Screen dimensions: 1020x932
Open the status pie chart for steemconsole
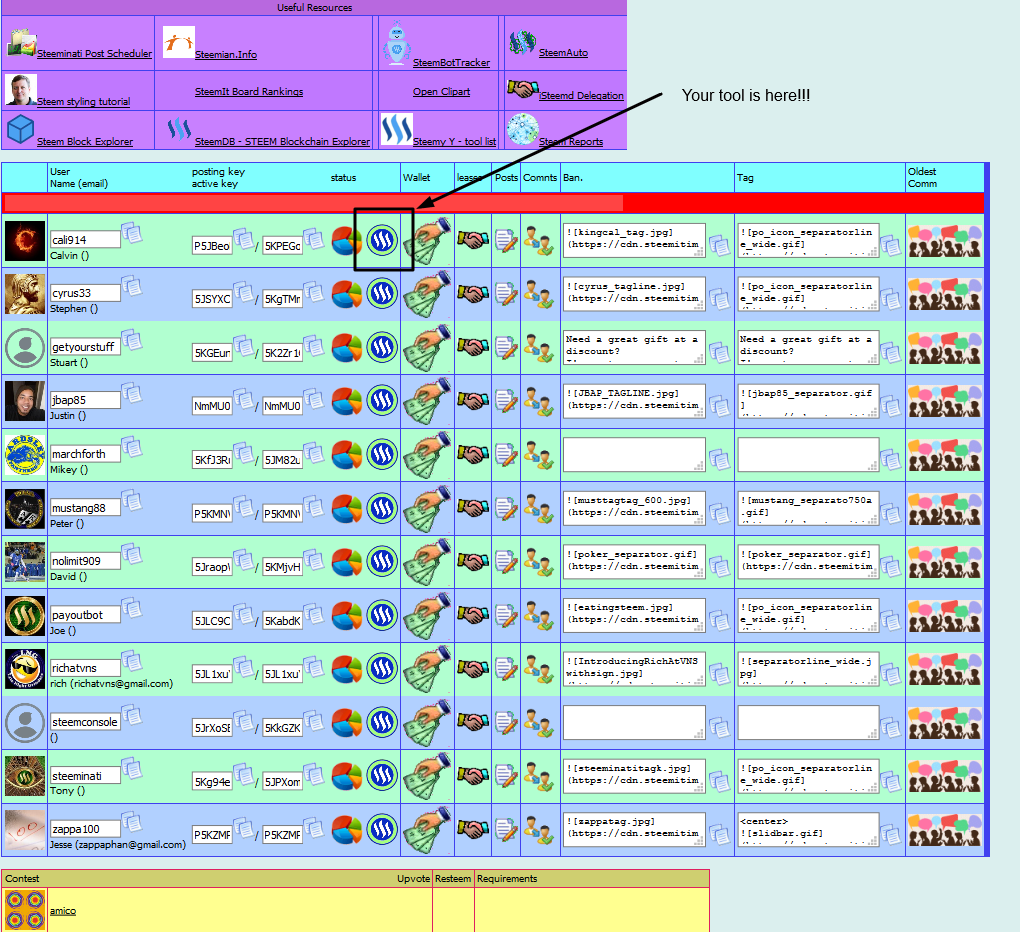347,723
